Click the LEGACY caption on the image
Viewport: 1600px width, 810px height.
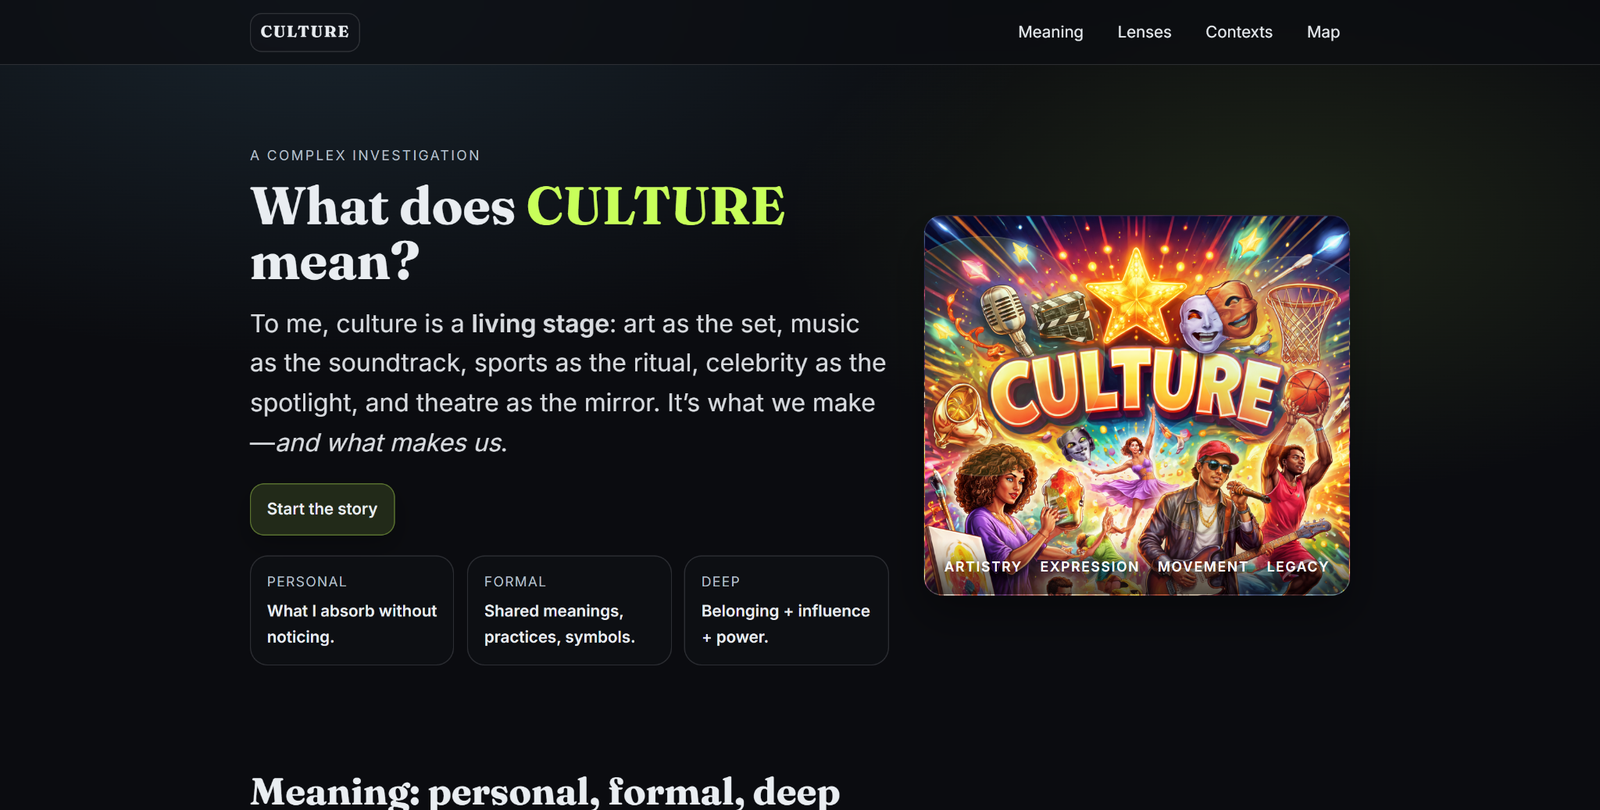(1297, 566)
